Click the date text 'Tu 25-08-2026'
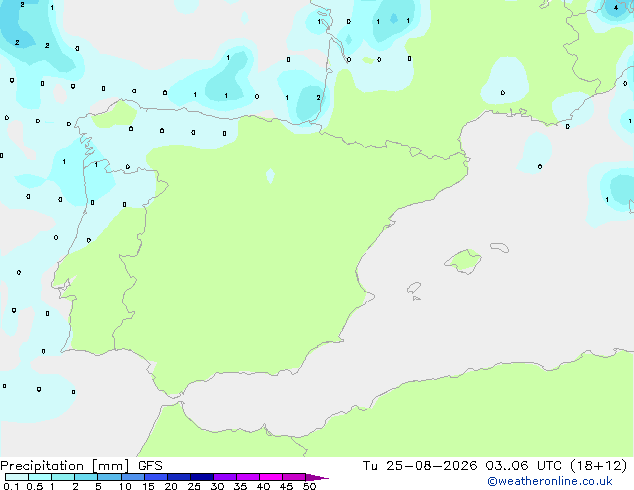Image resolution: width=634 pixels, height=490 pixels. coord(420,466)
